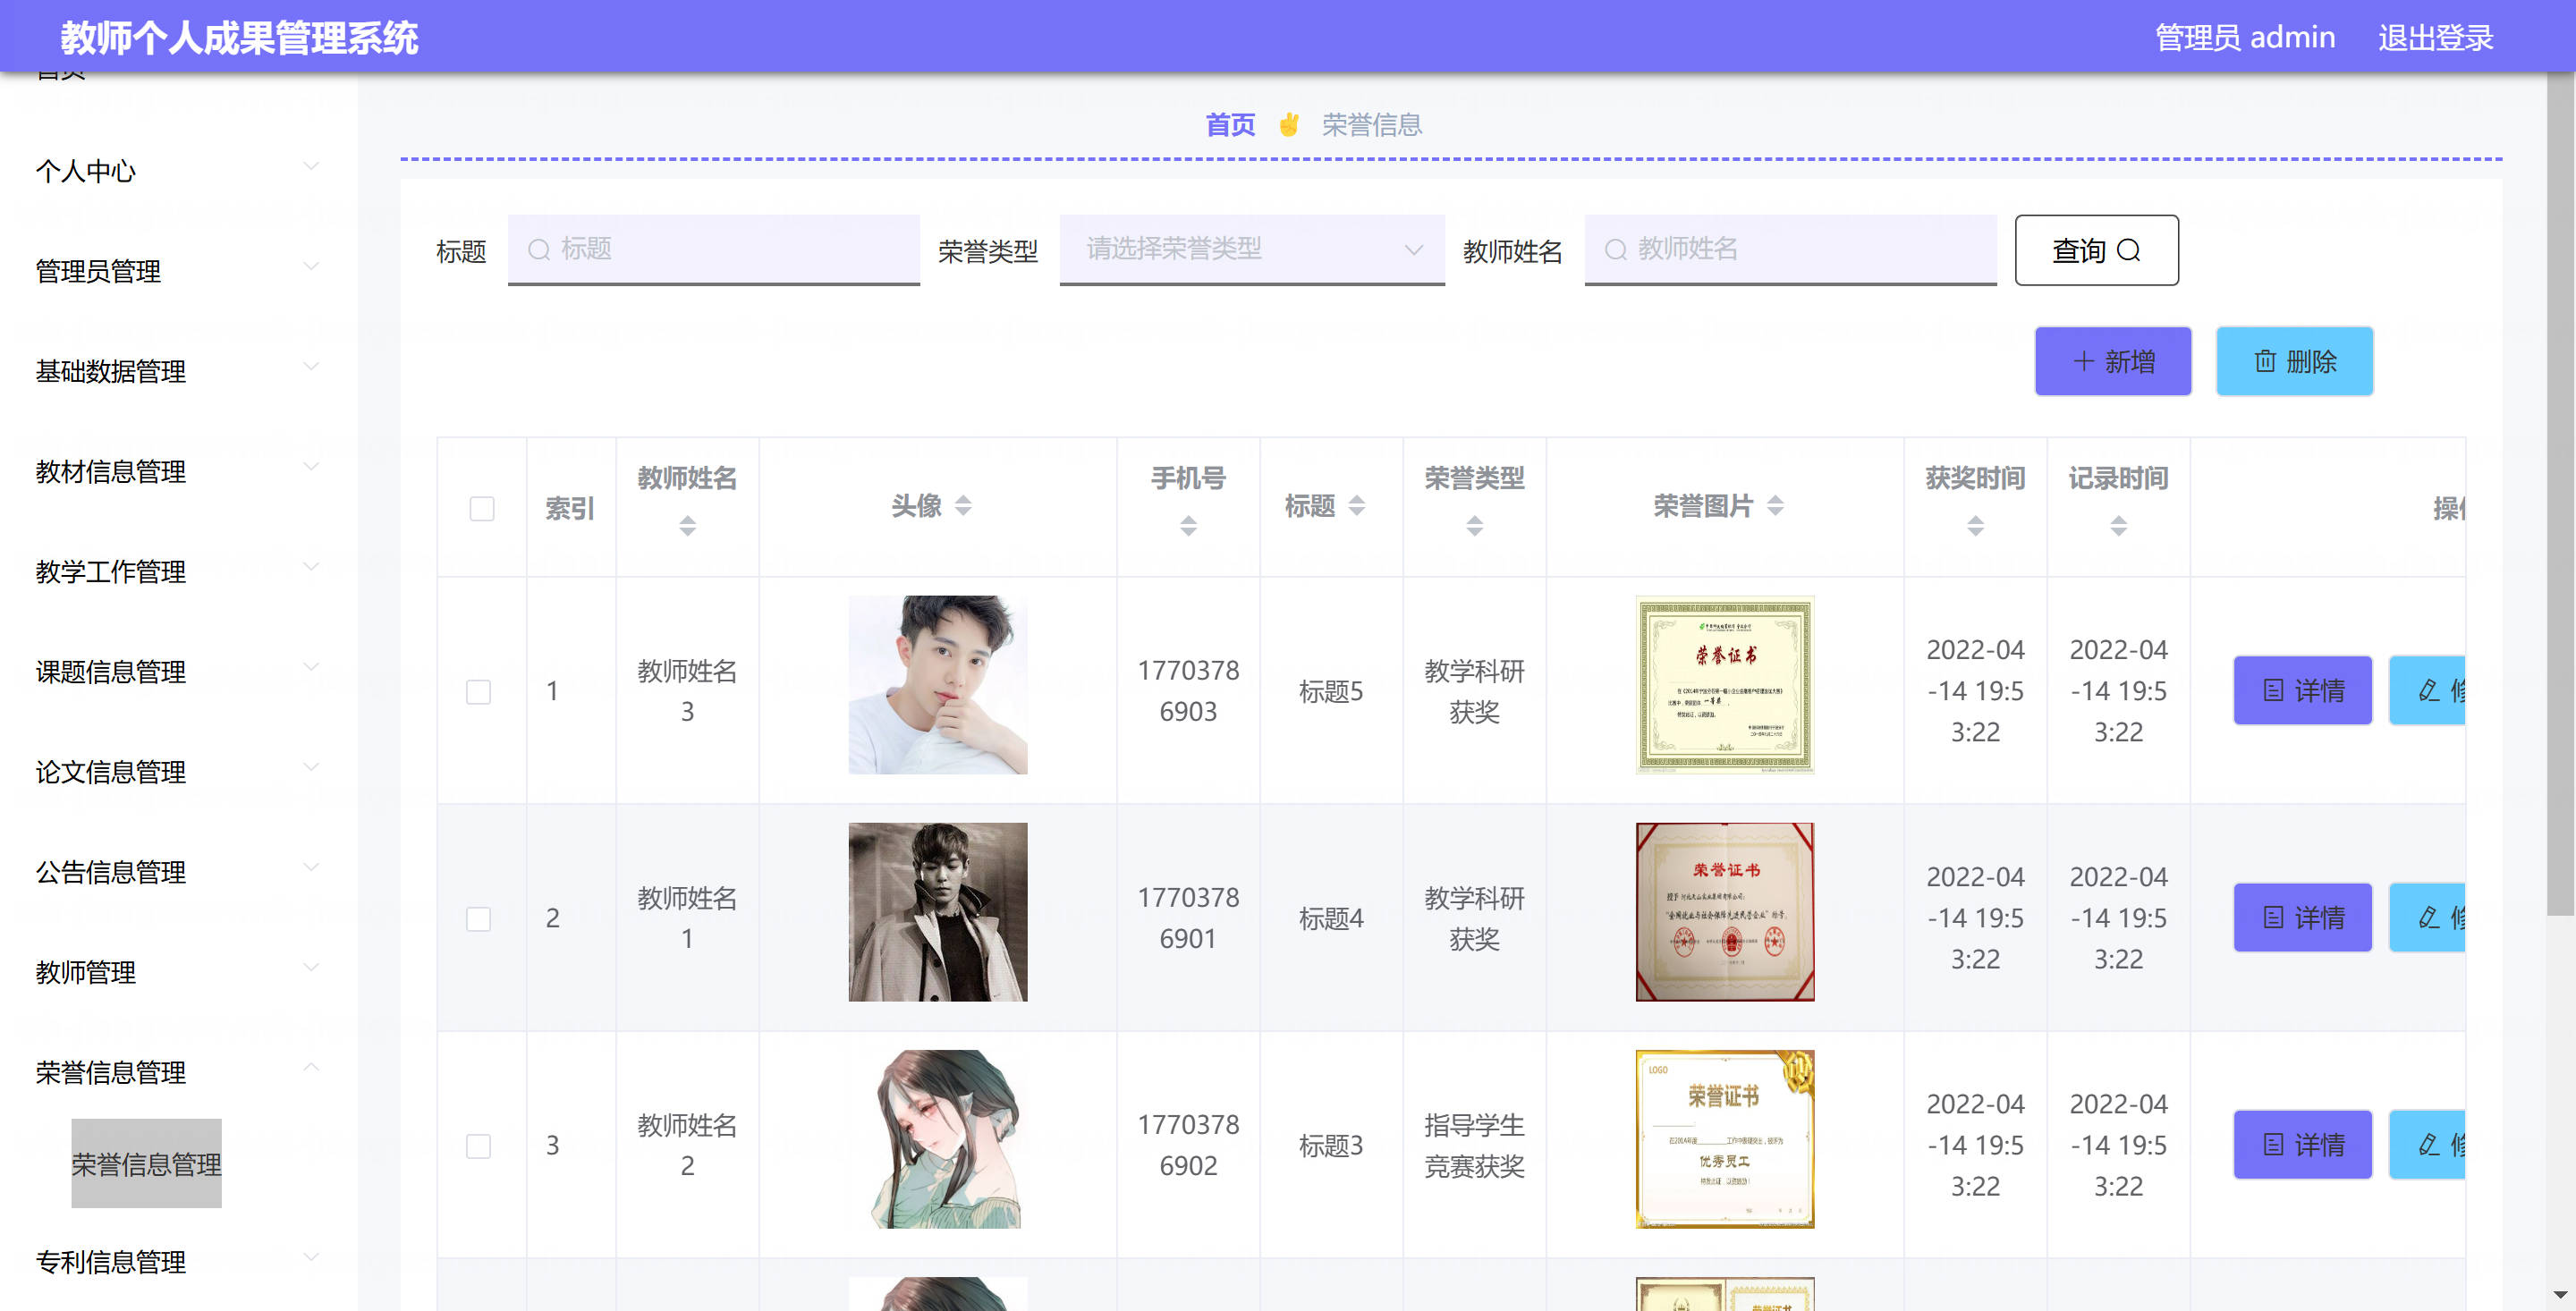Open the green certificate image for 标题5
The height and width of the screenshot is (1311, 2576).
[x=1725, y=685]
